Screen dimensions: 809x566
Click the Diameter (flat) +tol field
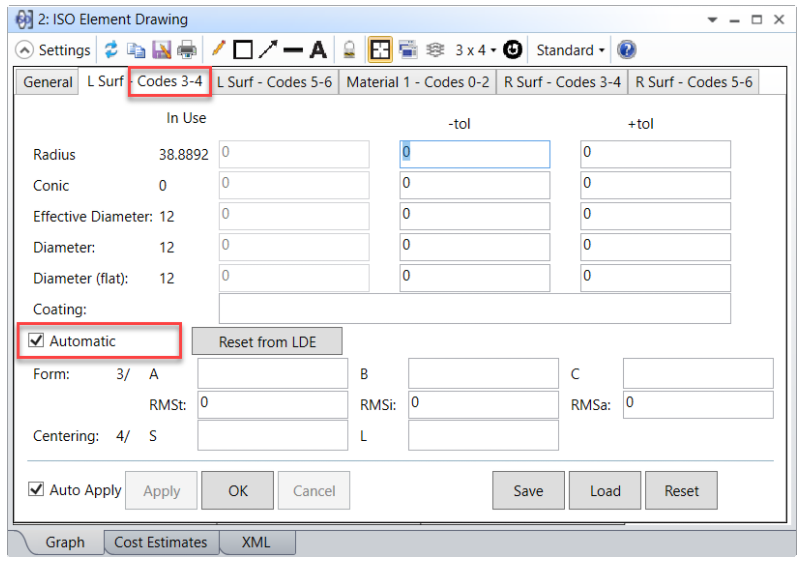(x=655, y=278)
